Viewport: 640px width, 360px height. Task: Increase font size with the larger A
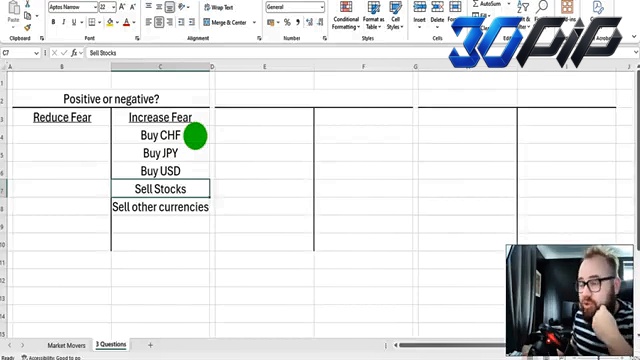[122, 7]
